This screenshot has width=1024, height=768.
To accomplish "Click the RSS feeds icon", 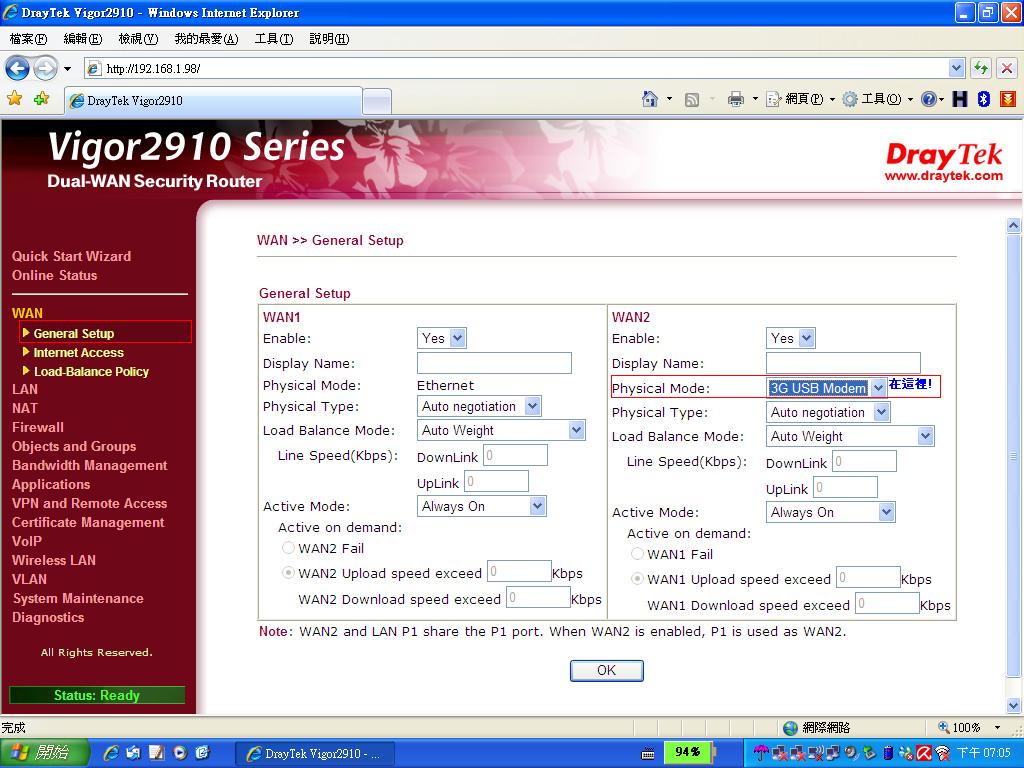I will click(x=692, y=99).
